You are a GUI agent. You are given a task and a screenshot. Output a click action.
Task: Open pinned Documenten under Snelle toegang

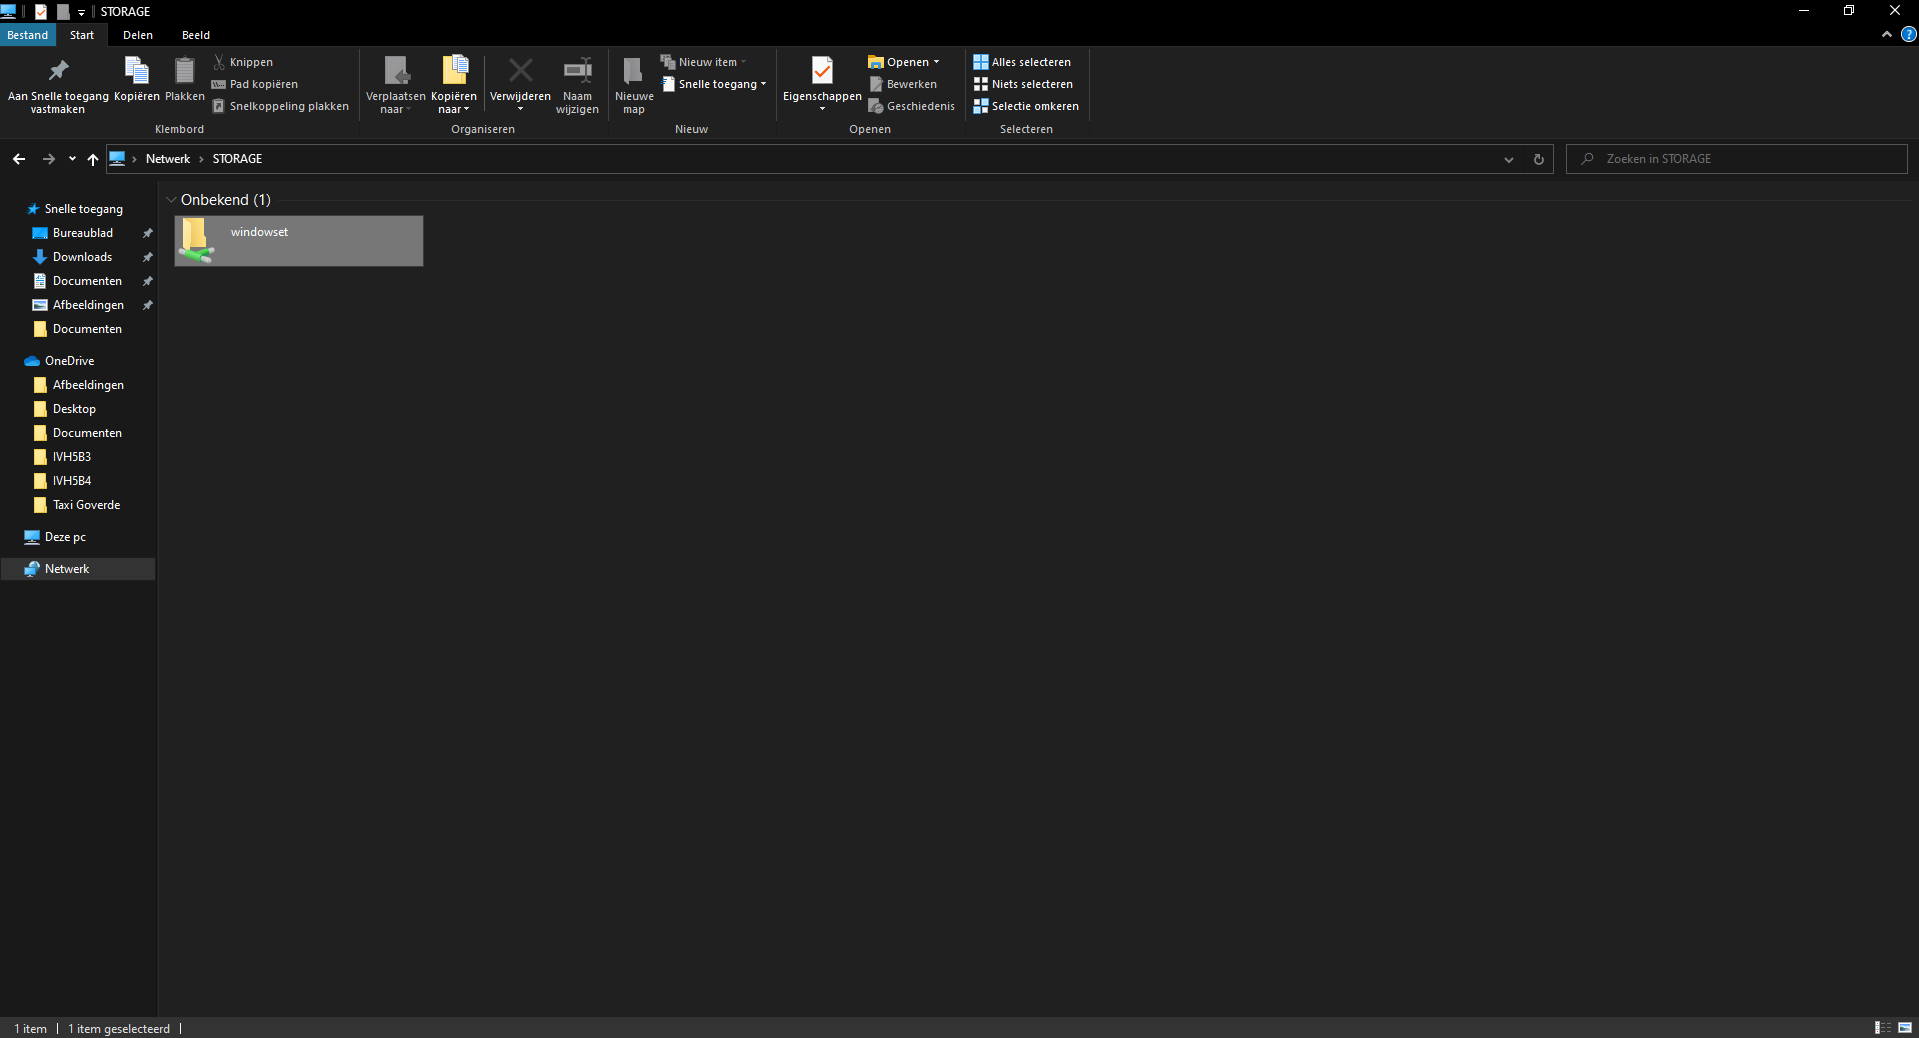click(x=87, y=281)
